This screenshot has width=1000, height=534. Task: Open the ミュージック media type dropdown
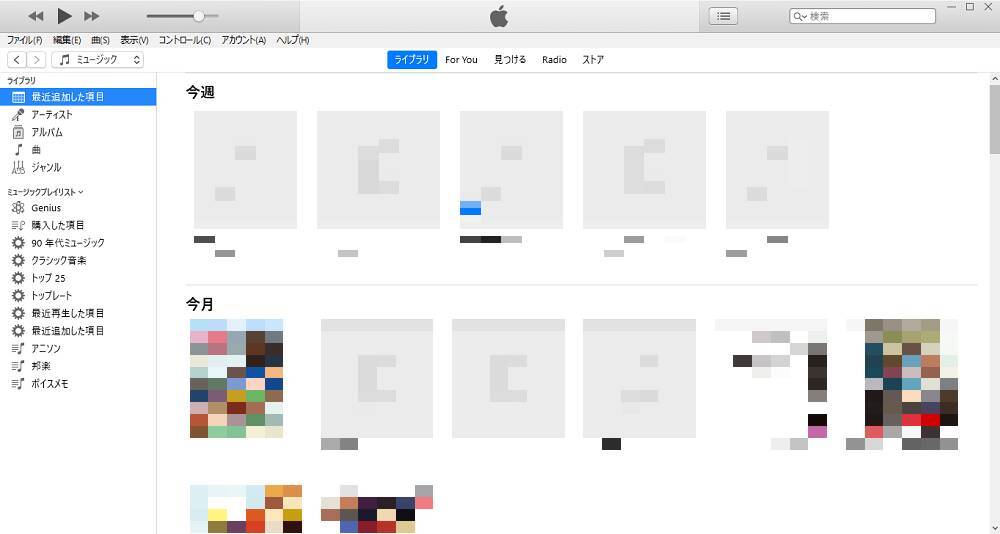pyautogui.click(x=98, y=60)
